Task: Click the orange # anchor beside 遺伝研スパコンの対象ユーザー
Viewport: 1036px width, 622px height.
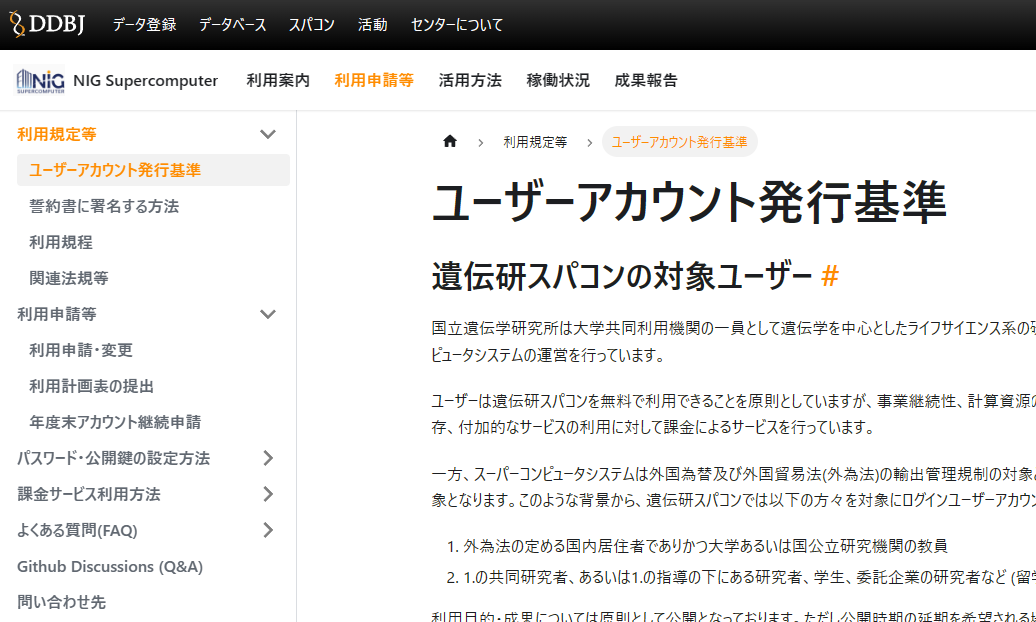Action: click(830, 275)
